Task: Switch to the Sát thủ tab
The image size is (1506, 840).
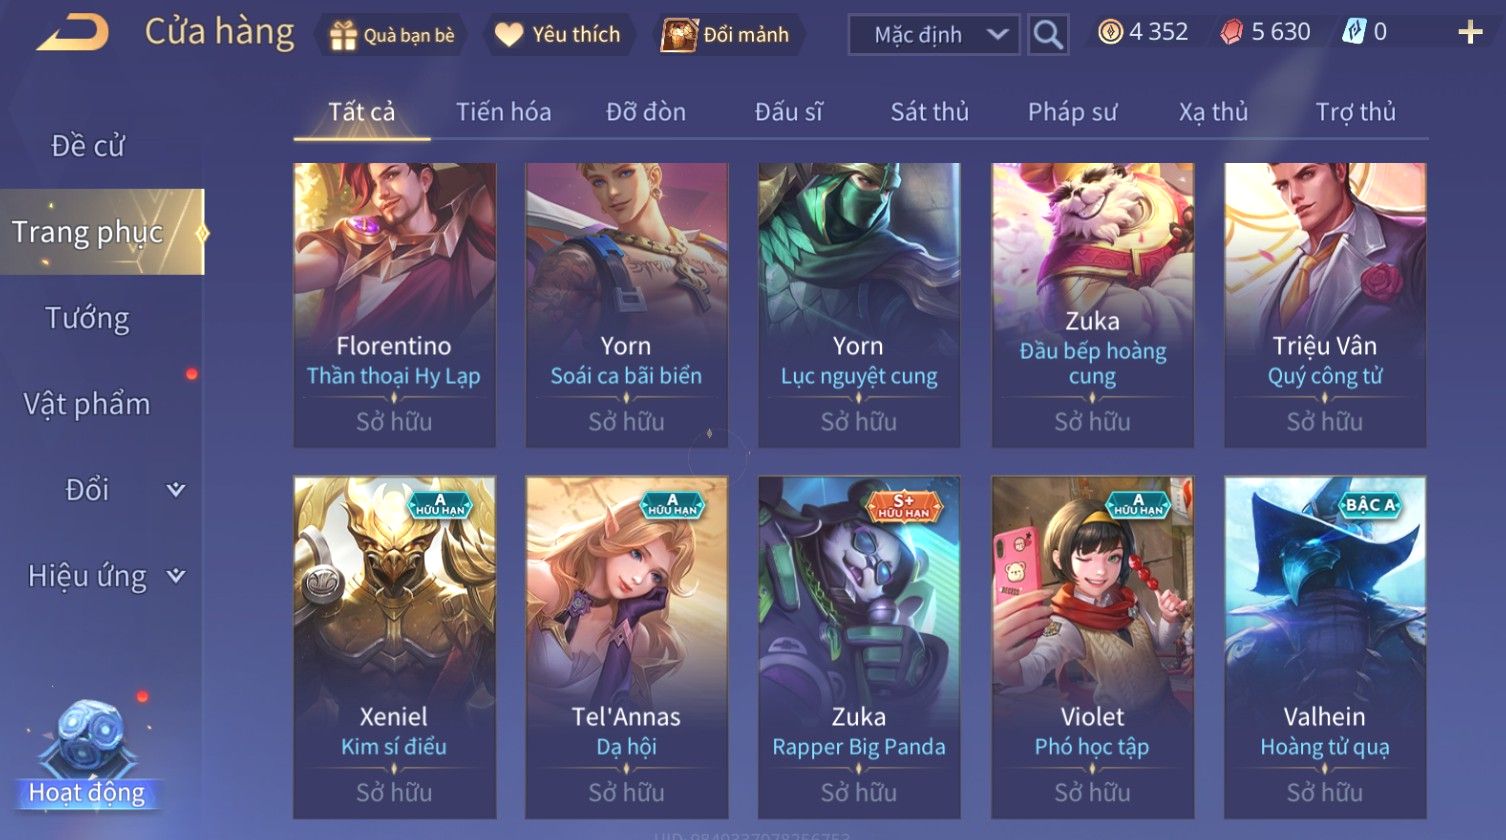Action: (930, 112)
